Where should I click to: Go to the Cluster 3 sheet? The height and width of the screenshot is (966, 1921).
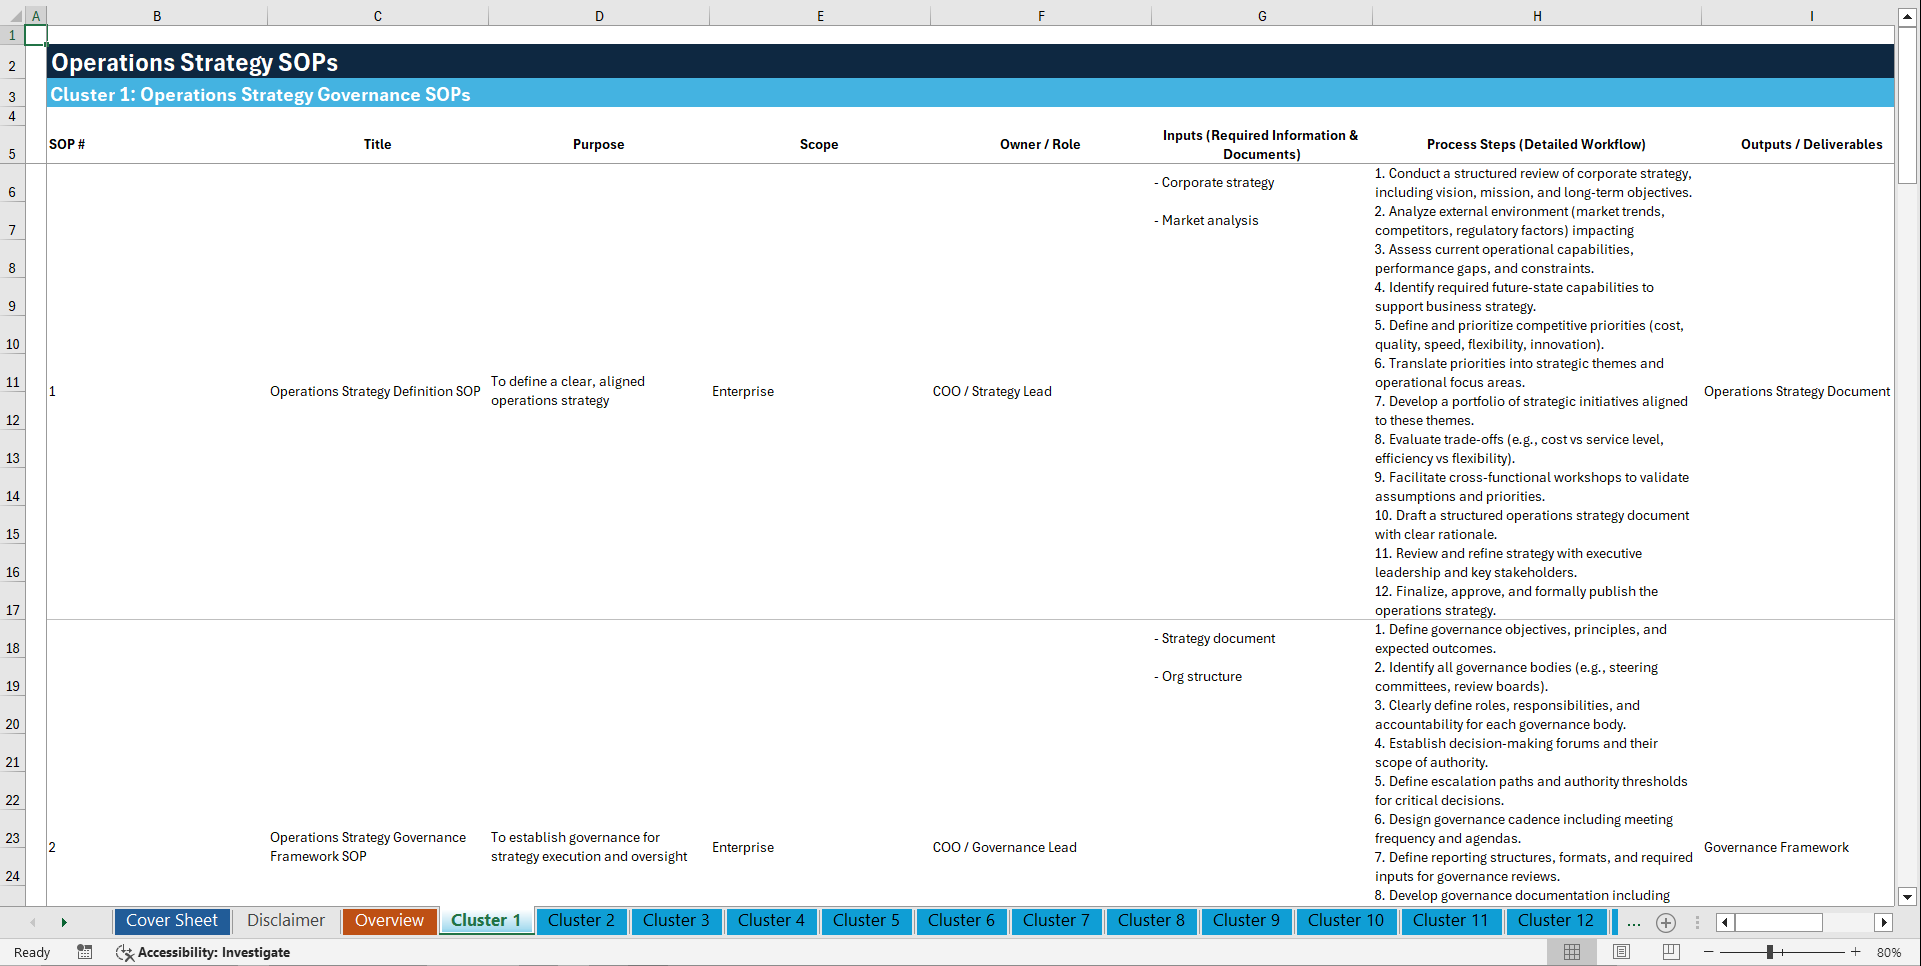click(x=676, y=921)
